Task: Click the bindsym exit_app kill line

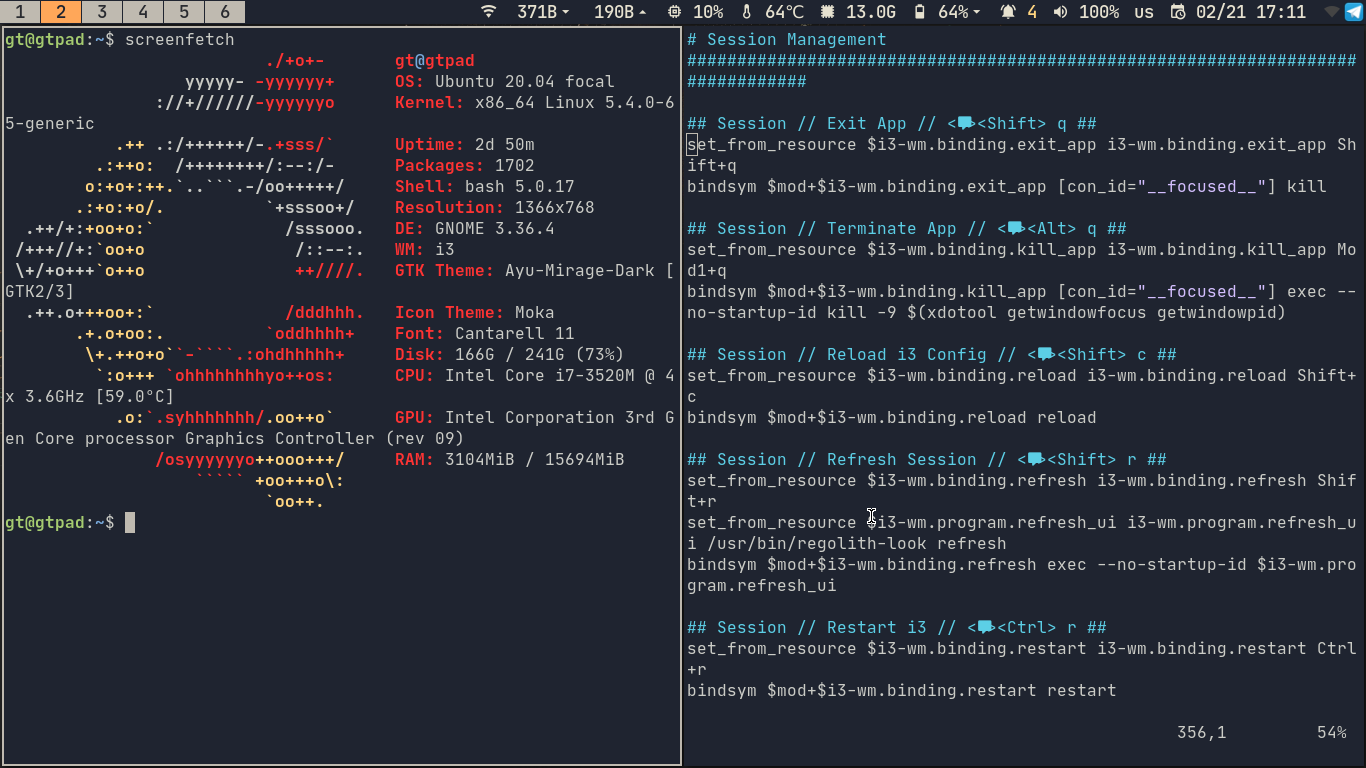Action: 1007,187
